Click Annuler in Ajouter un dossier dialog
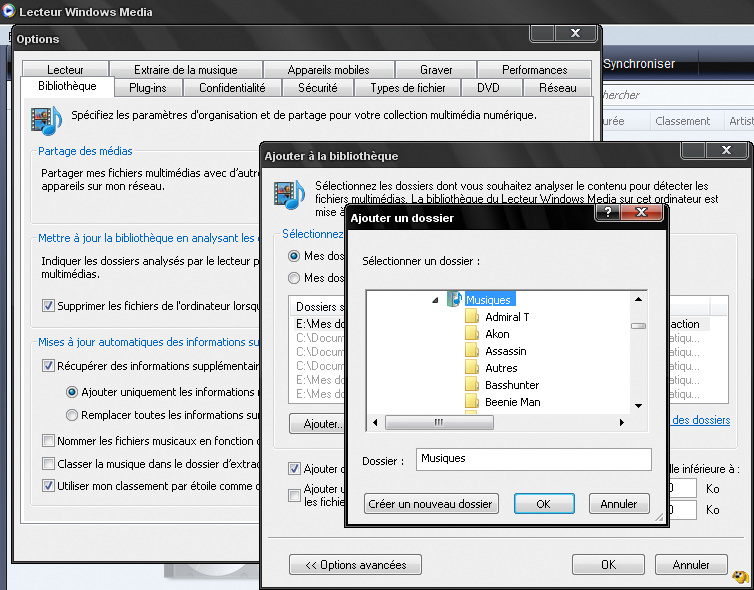 tap(619, 503)
